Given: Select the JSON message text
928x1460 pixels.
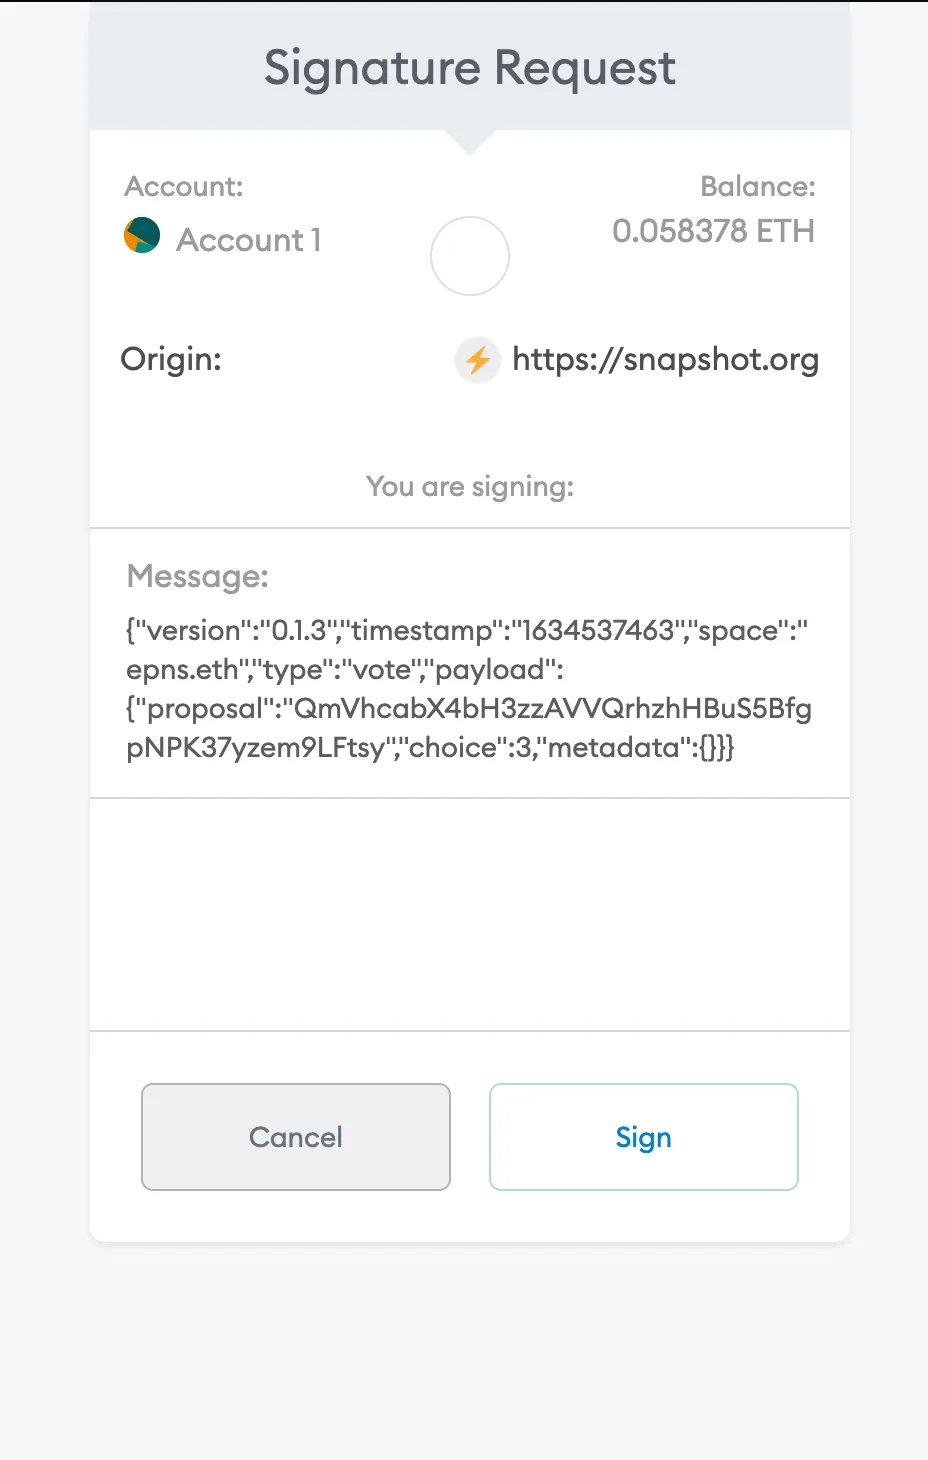Looking at the screenshot, I should (x=466, y=688).
